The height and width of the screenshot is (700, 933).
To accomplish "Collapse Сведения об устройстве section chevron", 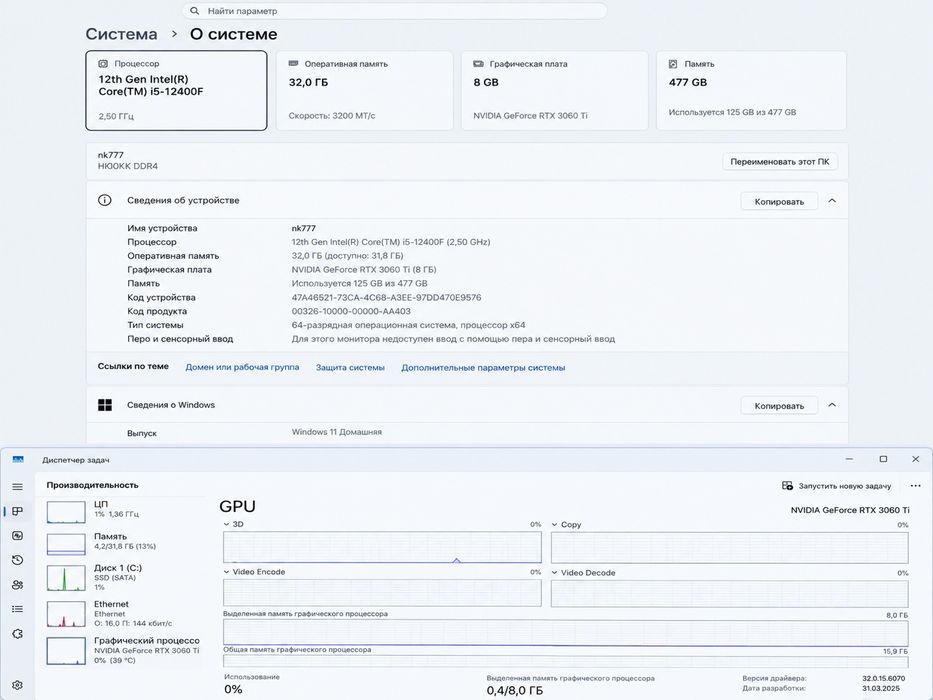I will 832,201.
